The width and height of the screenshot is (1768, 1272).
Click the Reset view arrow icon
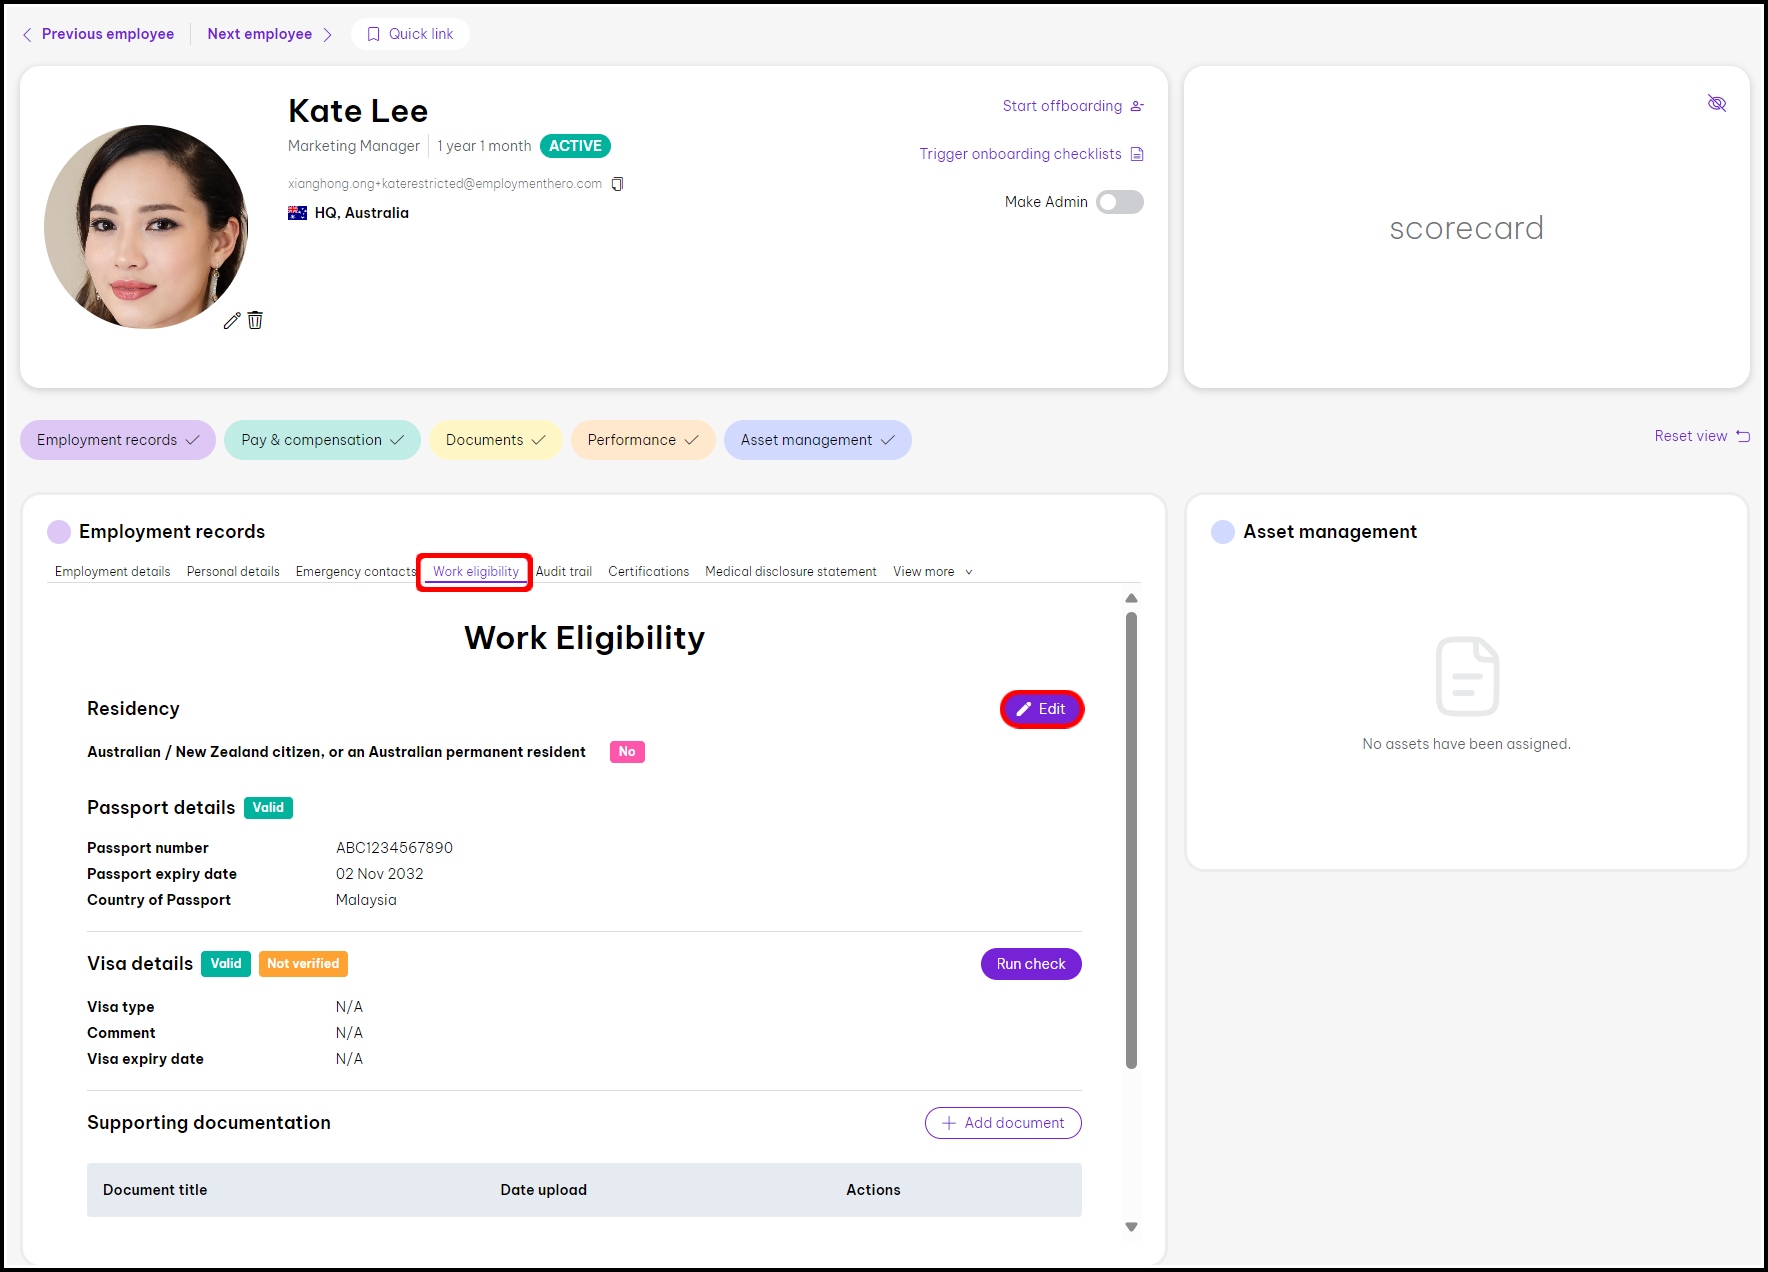coord(1743,436)
